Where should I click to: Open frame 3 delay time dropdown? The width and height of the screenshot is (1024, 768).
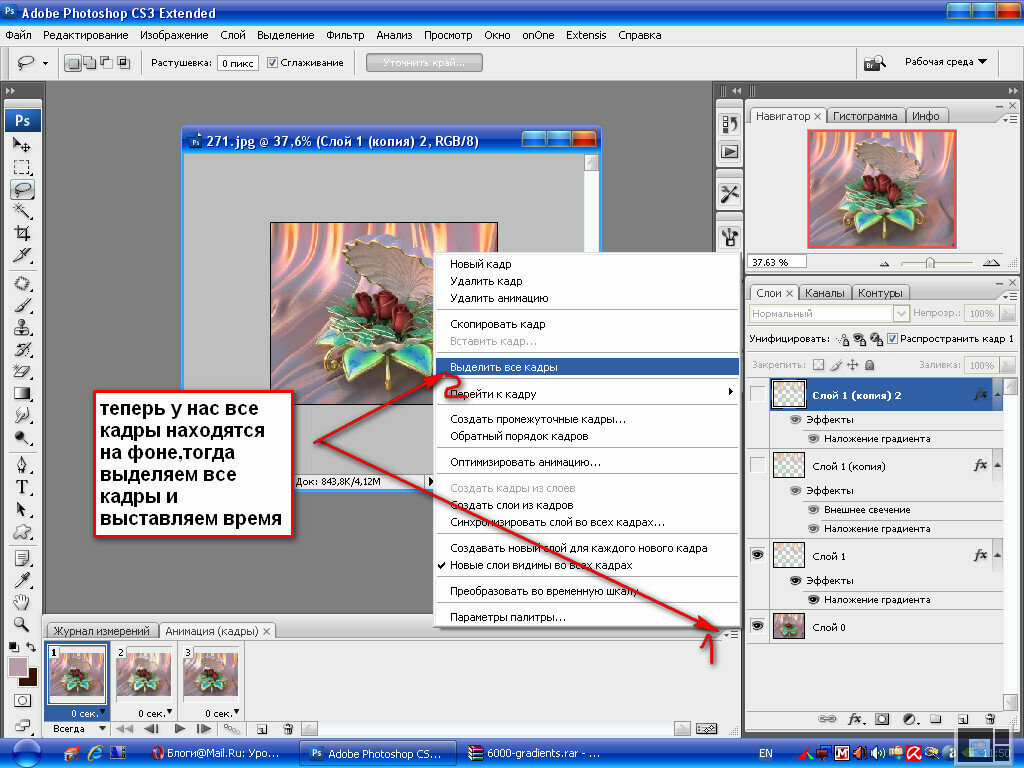point(222,713)
